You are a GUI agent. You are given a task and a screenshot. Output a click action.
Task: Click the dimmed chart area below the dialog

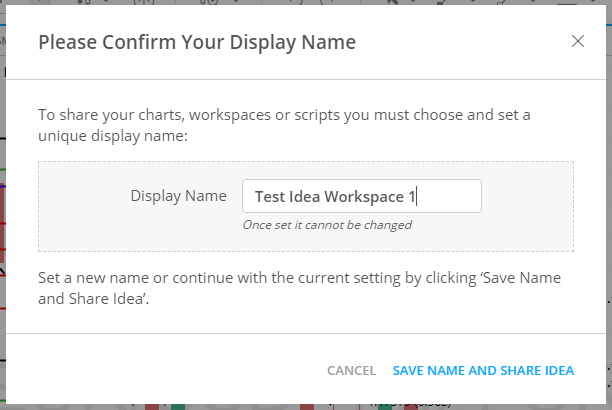[250, 405]
